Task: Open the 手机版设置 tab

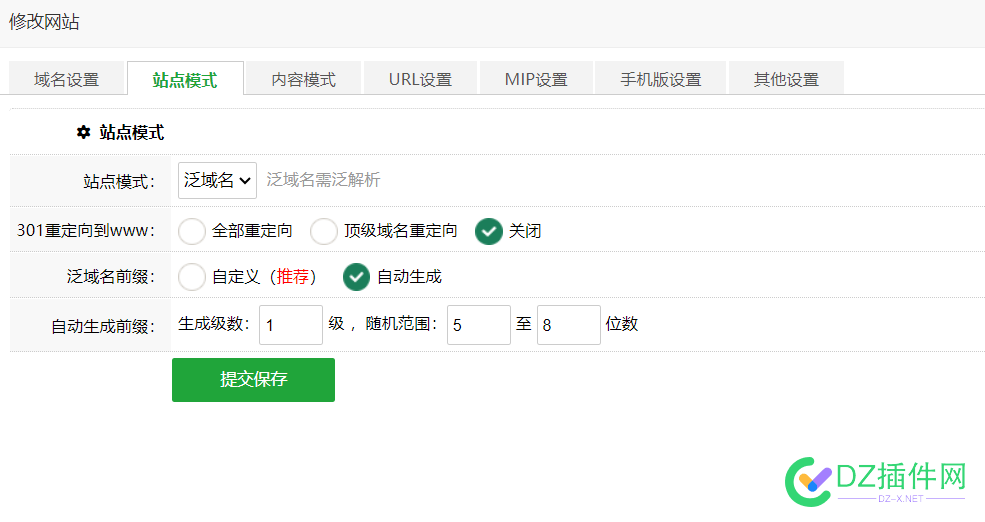Action: coord(661,79)
